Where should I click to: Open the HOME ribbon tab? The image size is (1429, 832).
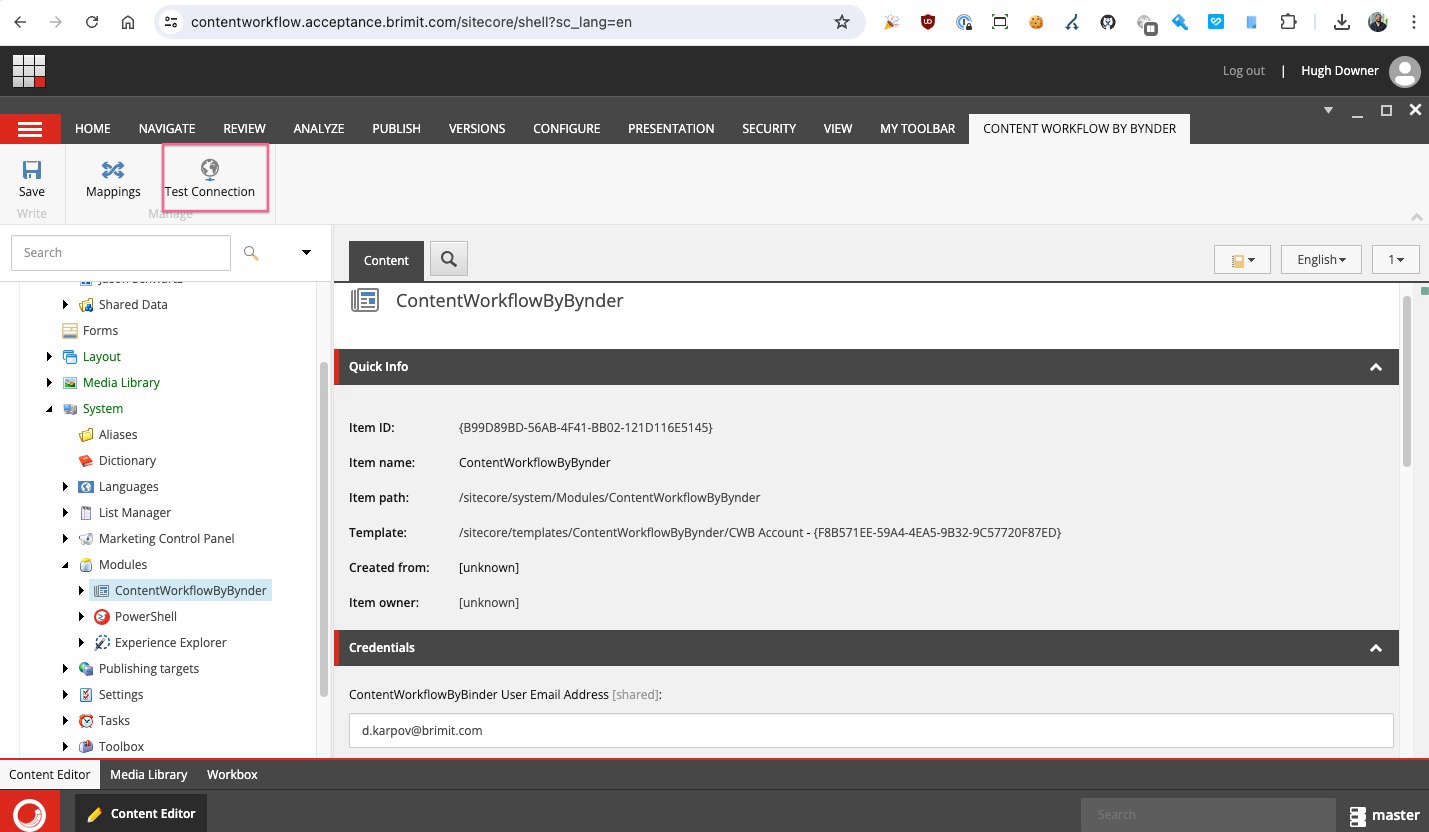93,129
